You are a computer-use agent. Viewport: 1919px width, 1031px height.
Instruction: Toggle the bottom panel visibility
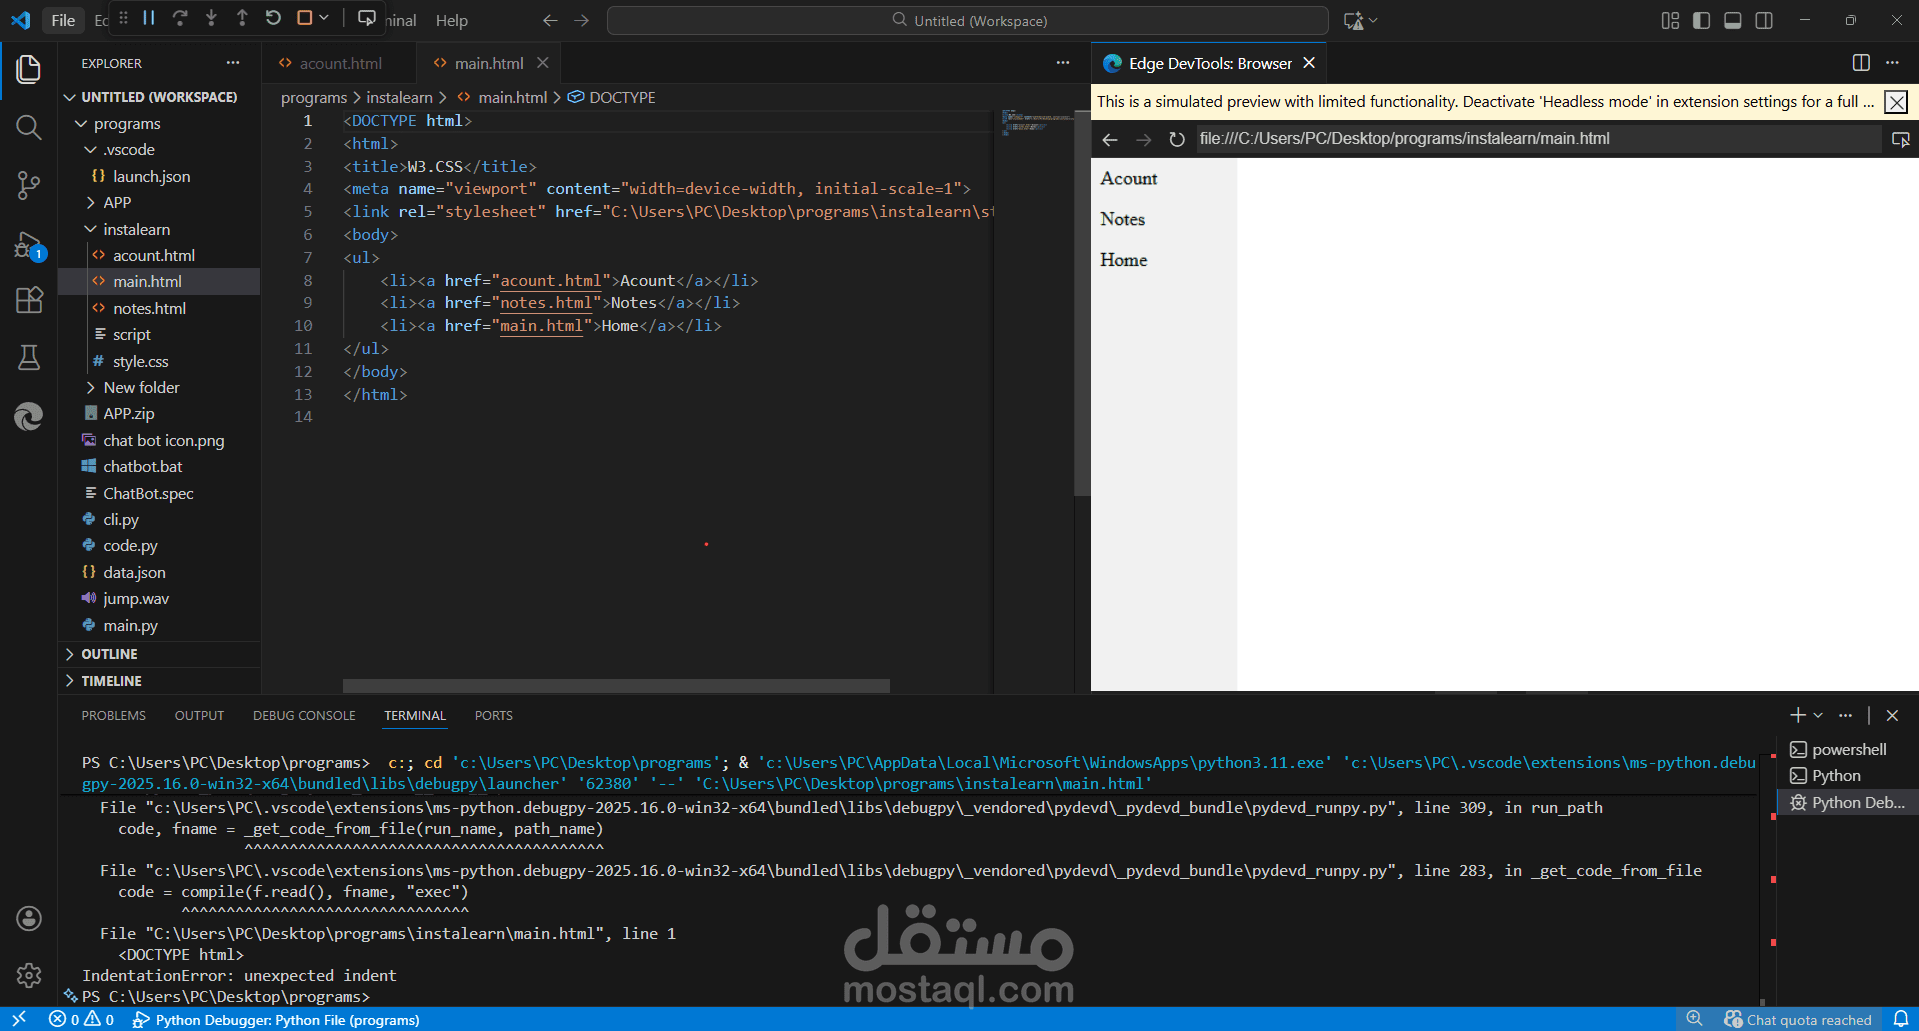[1733, 20]
